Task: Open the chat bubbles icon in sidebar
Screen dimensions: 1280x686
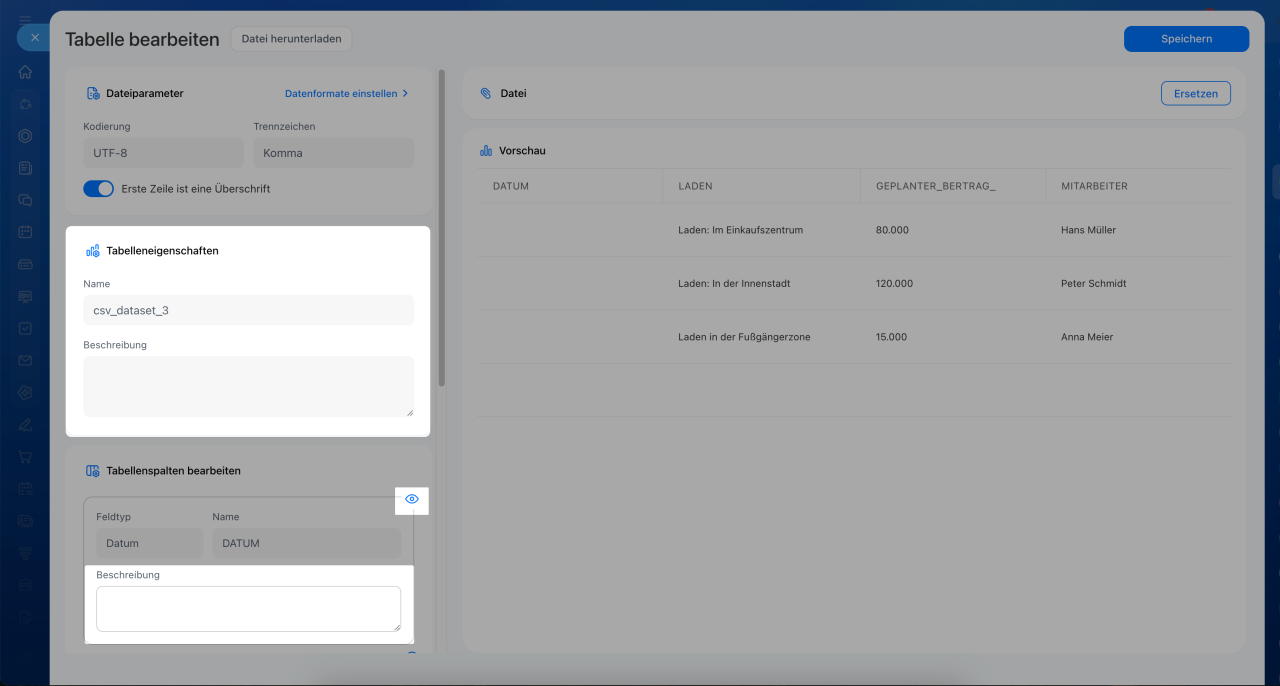Action: point(25,200)
